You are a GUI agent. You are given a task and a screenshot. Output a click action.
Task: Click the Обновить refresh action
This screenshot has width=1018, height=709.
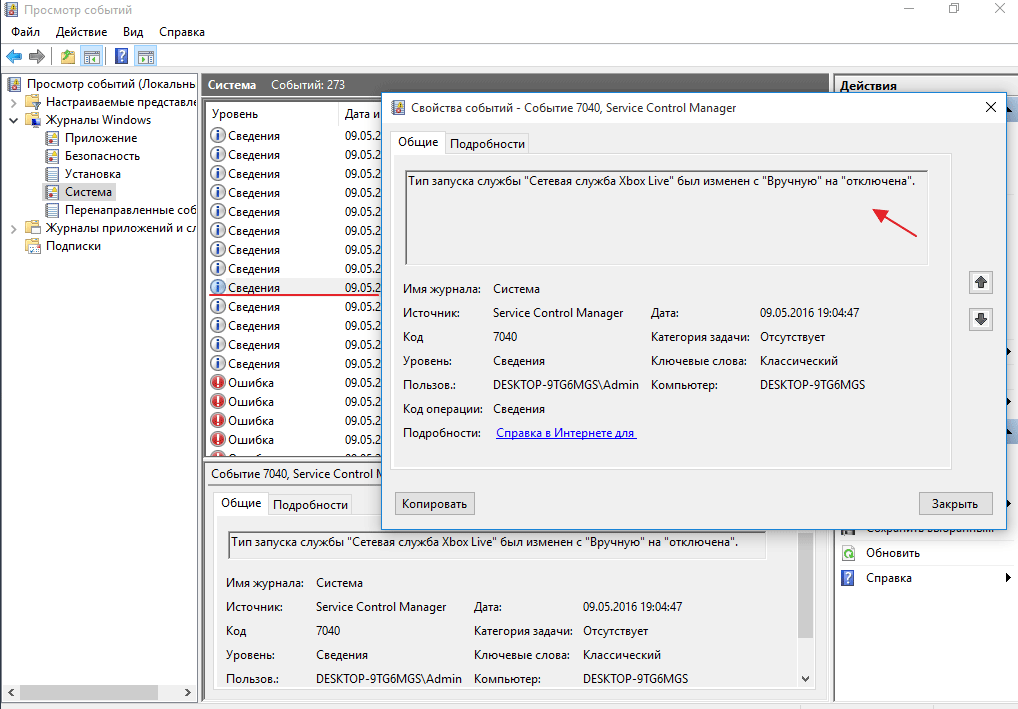coord(894,553)
